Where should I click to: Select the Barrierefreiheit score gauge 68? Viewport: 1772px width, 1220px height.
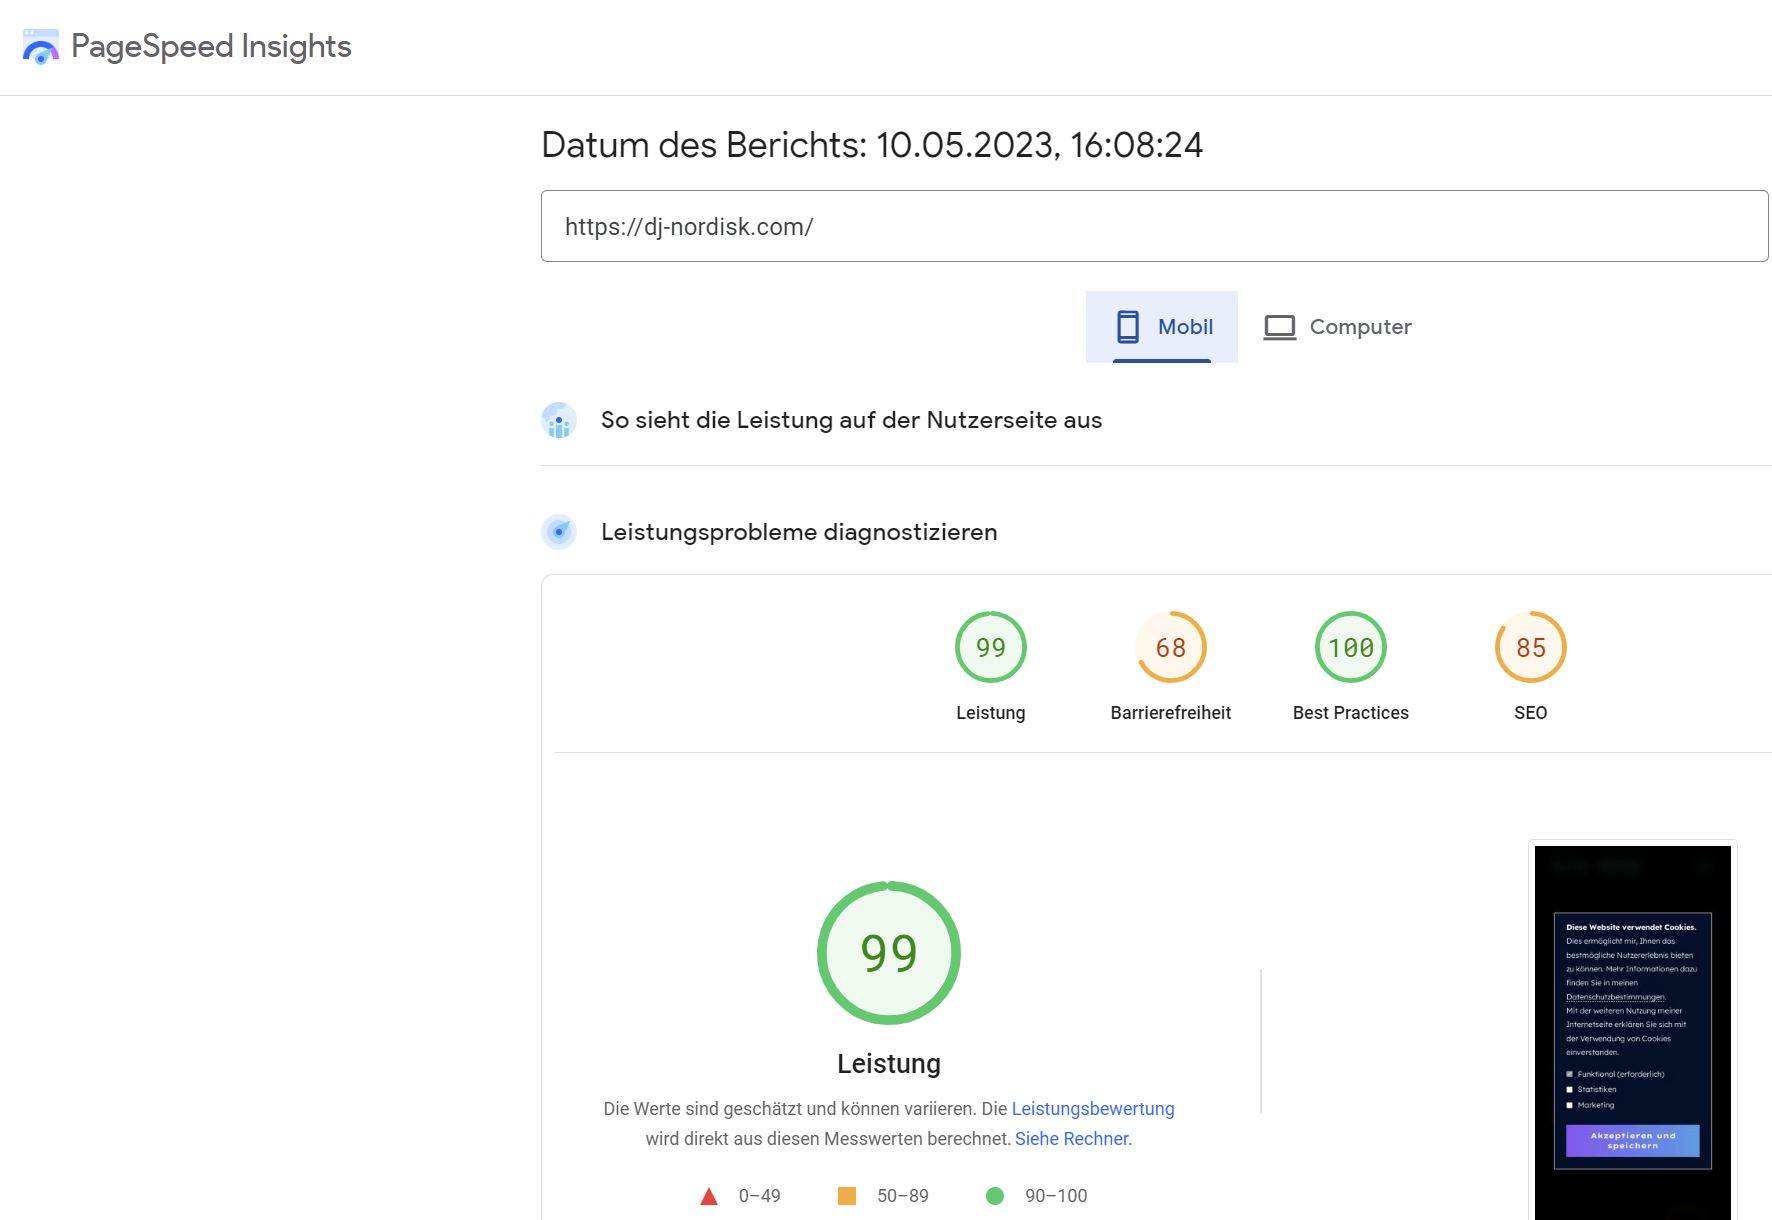(x=1171, y=647)
